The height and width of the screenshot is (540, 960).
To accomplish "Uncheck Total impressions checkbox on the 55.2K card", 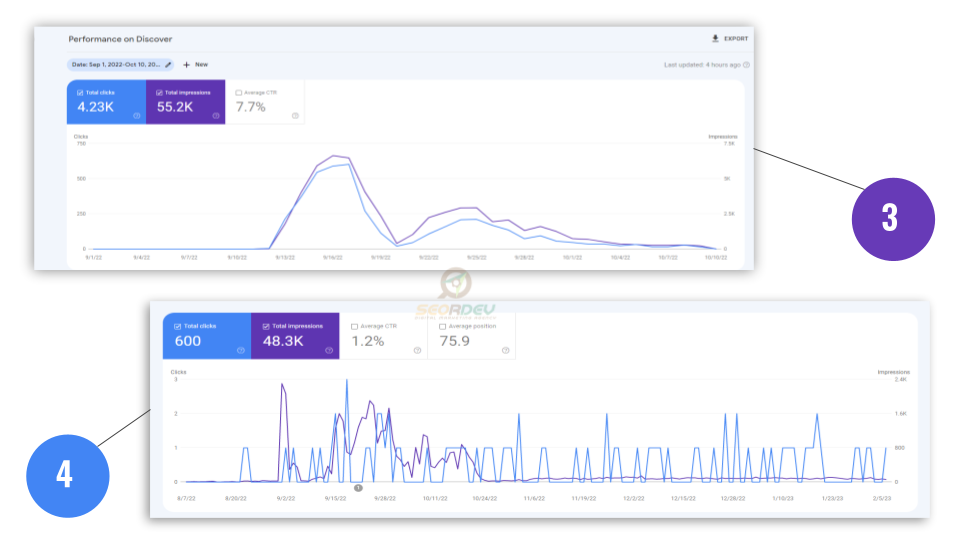I will [x=159, y=93].
